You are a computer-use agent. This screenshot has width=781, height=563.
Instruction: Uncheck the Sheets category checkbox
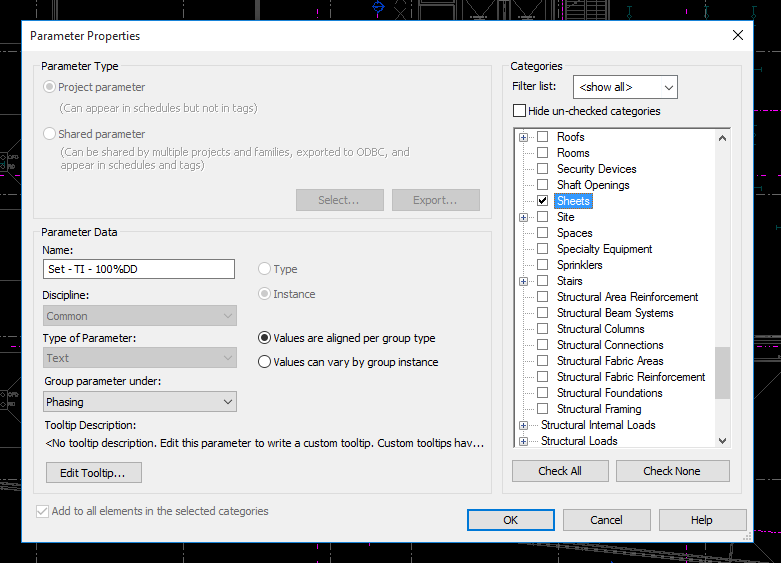(543, 201)
